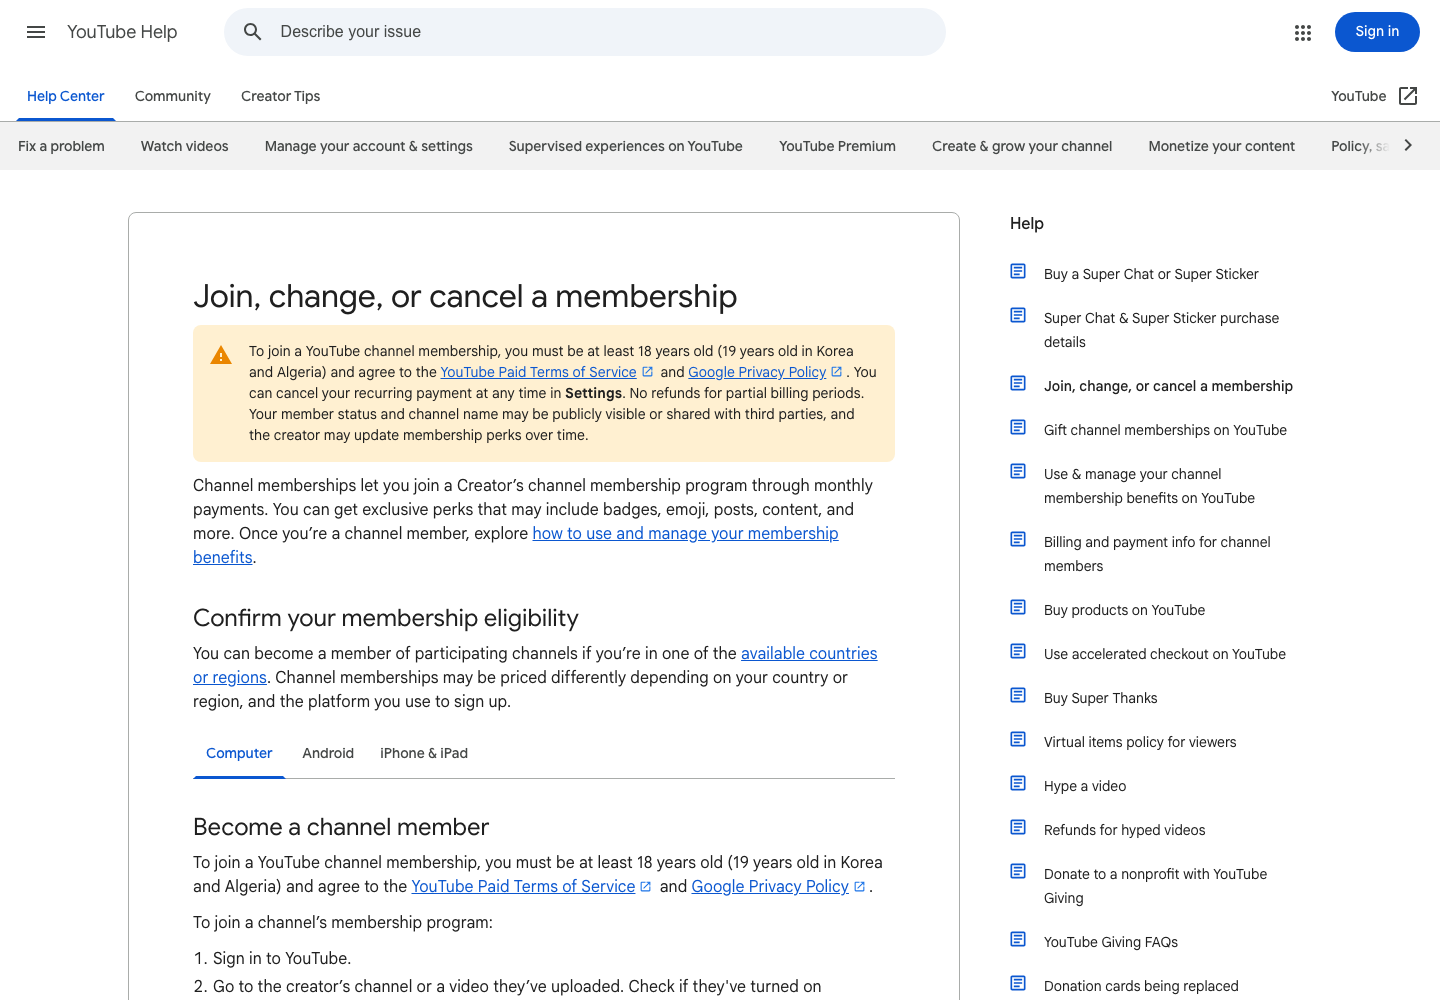The width and height of the screenshot is (1440, 1000).
Task: Open Buy products on YouTube article
Action: coord(1124,610)
